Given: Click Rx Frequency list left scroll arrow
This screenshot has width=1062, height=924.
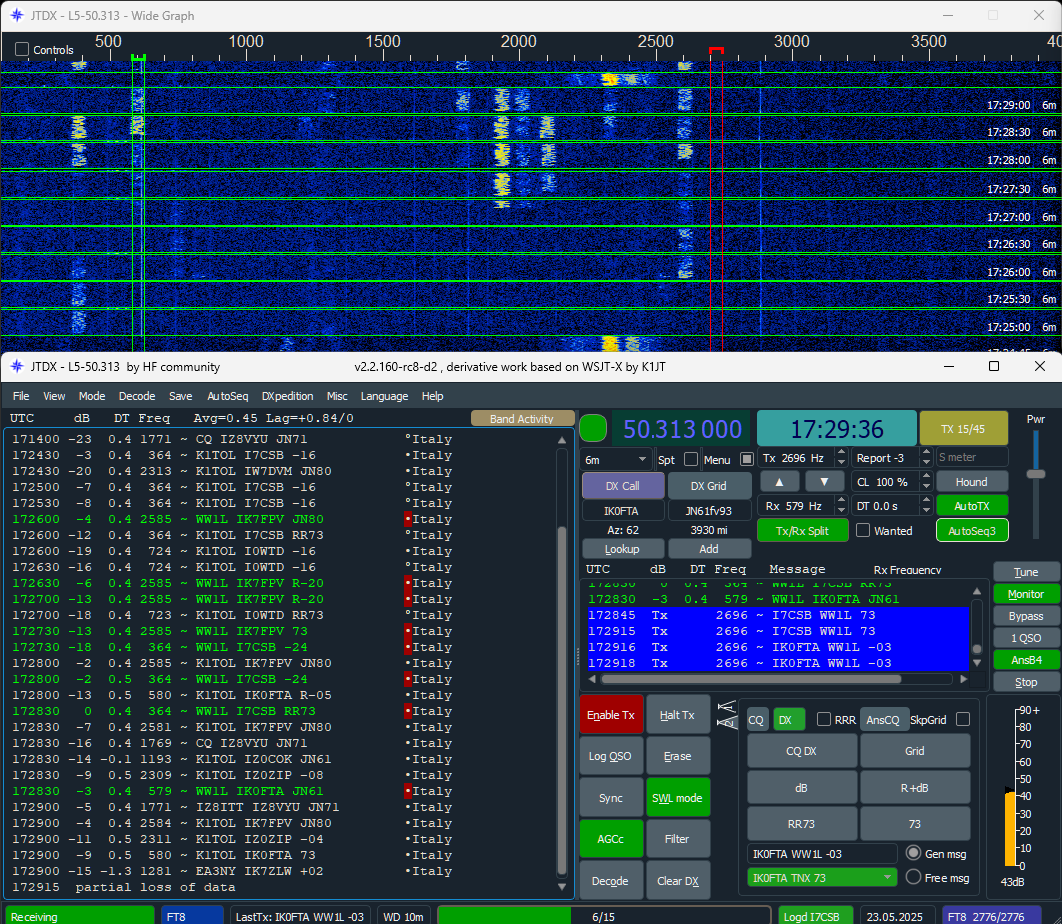Looking at the screenshot, I should (x=592, y=679).
